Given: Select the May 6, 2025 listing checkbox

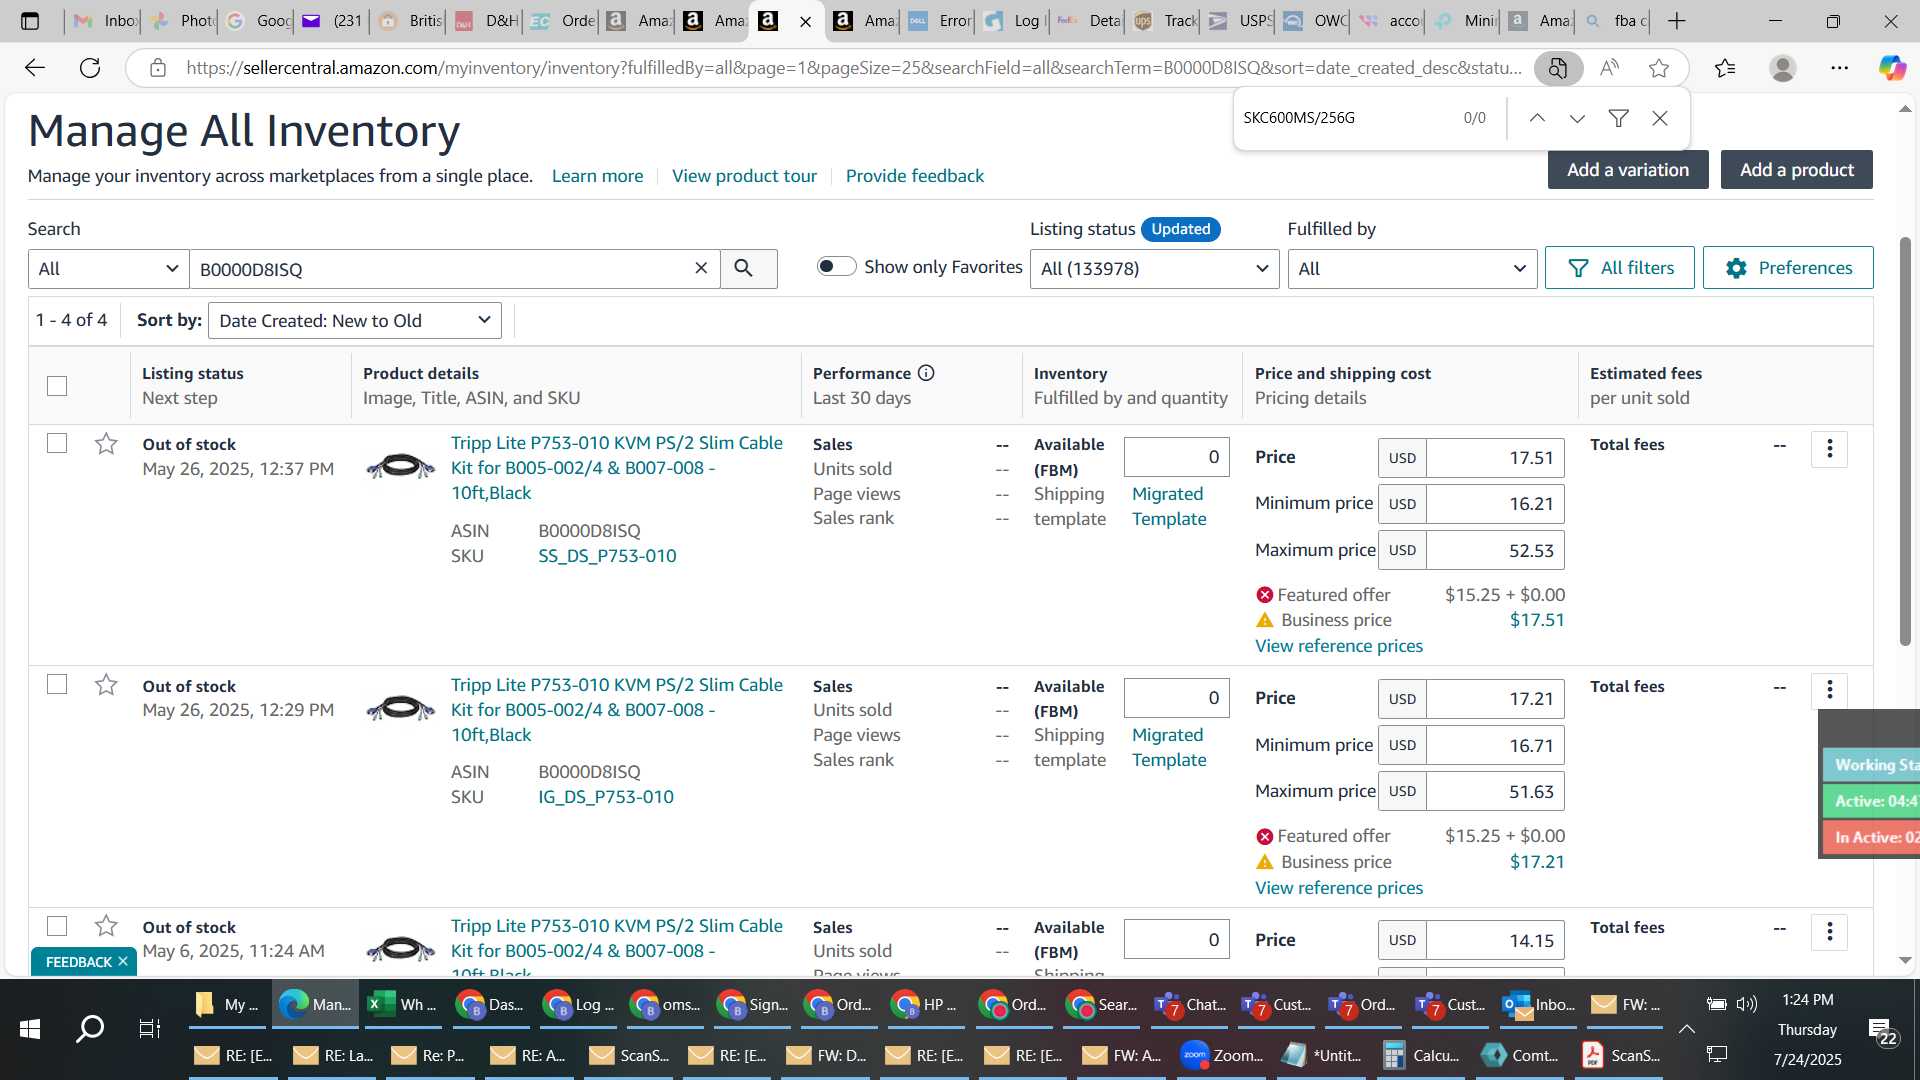Looking at the screenshot, I should 57,926.
